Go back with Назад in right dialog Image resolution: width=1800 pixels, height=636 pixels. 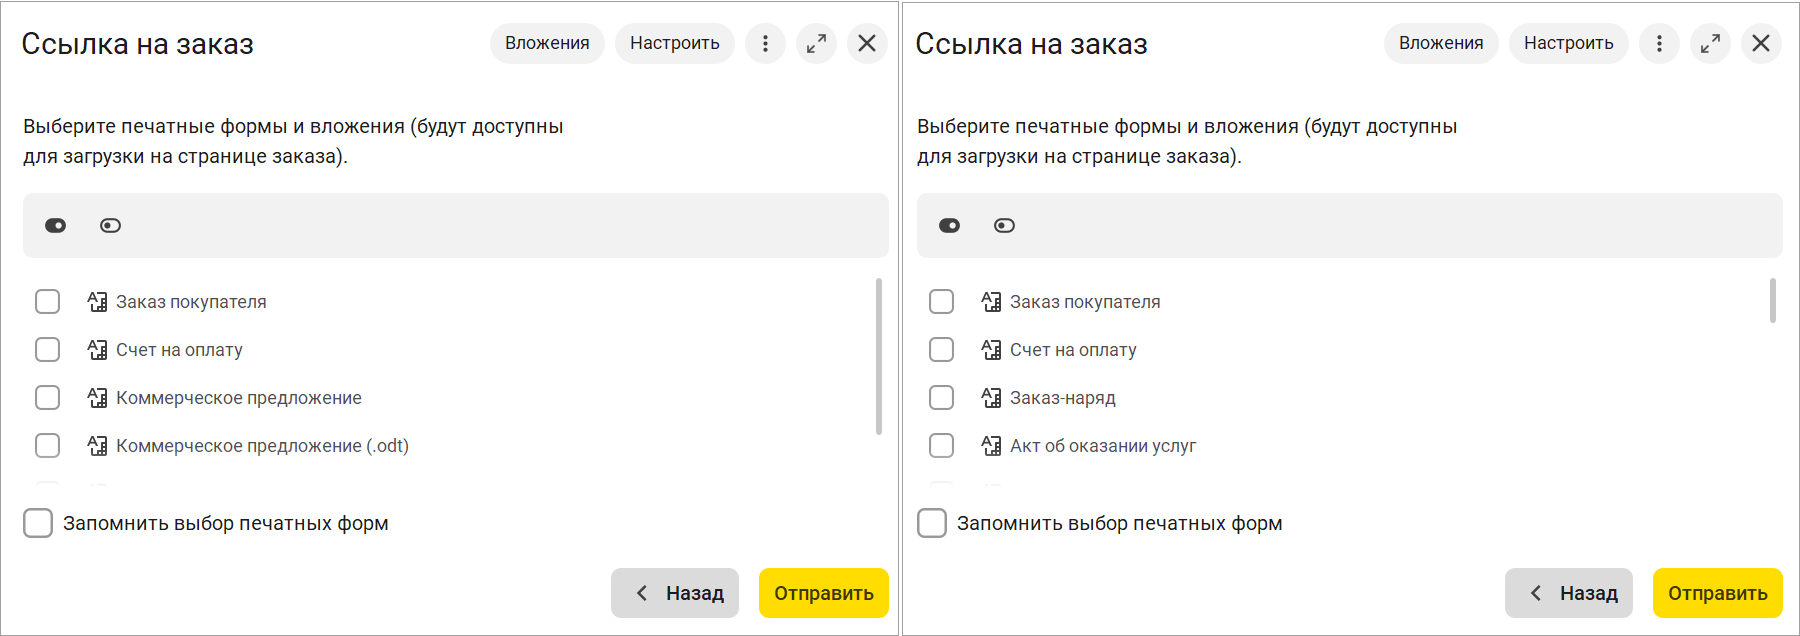click(1569, 593)
